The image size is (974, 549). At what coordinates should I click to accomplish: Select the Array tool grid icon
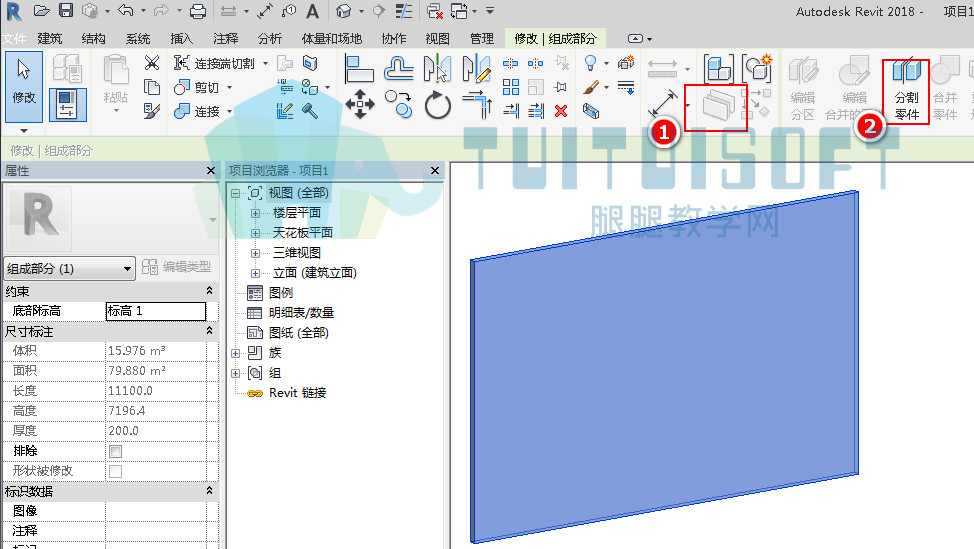(511, 87)
